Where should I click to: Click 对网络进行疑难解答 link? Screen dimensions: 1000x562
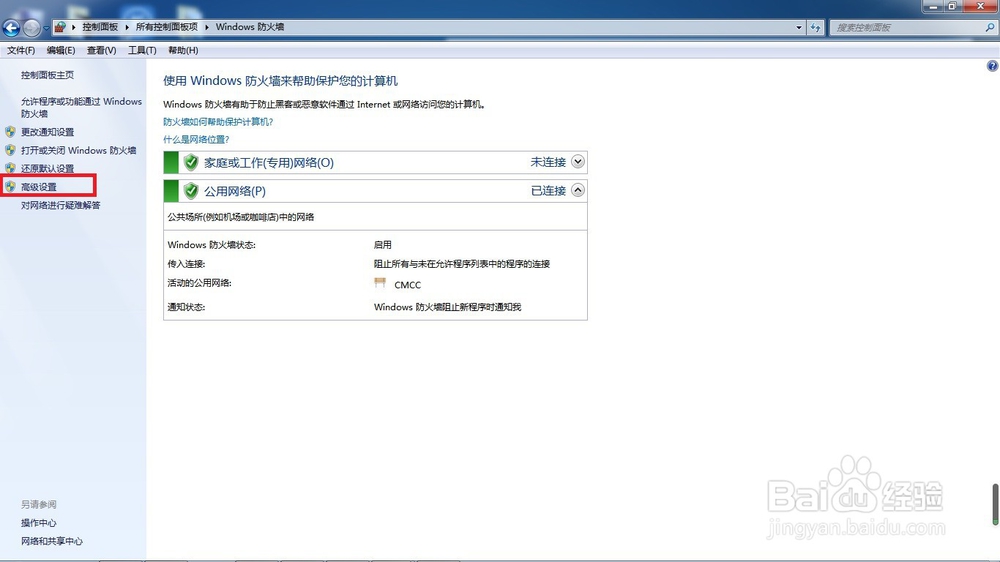[61, 205]
